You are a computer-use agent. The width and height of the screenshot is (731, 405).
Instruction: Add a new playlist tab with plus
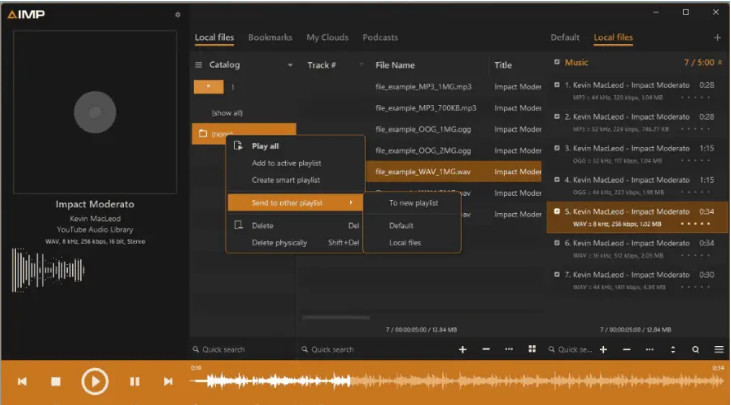point(717,37)
